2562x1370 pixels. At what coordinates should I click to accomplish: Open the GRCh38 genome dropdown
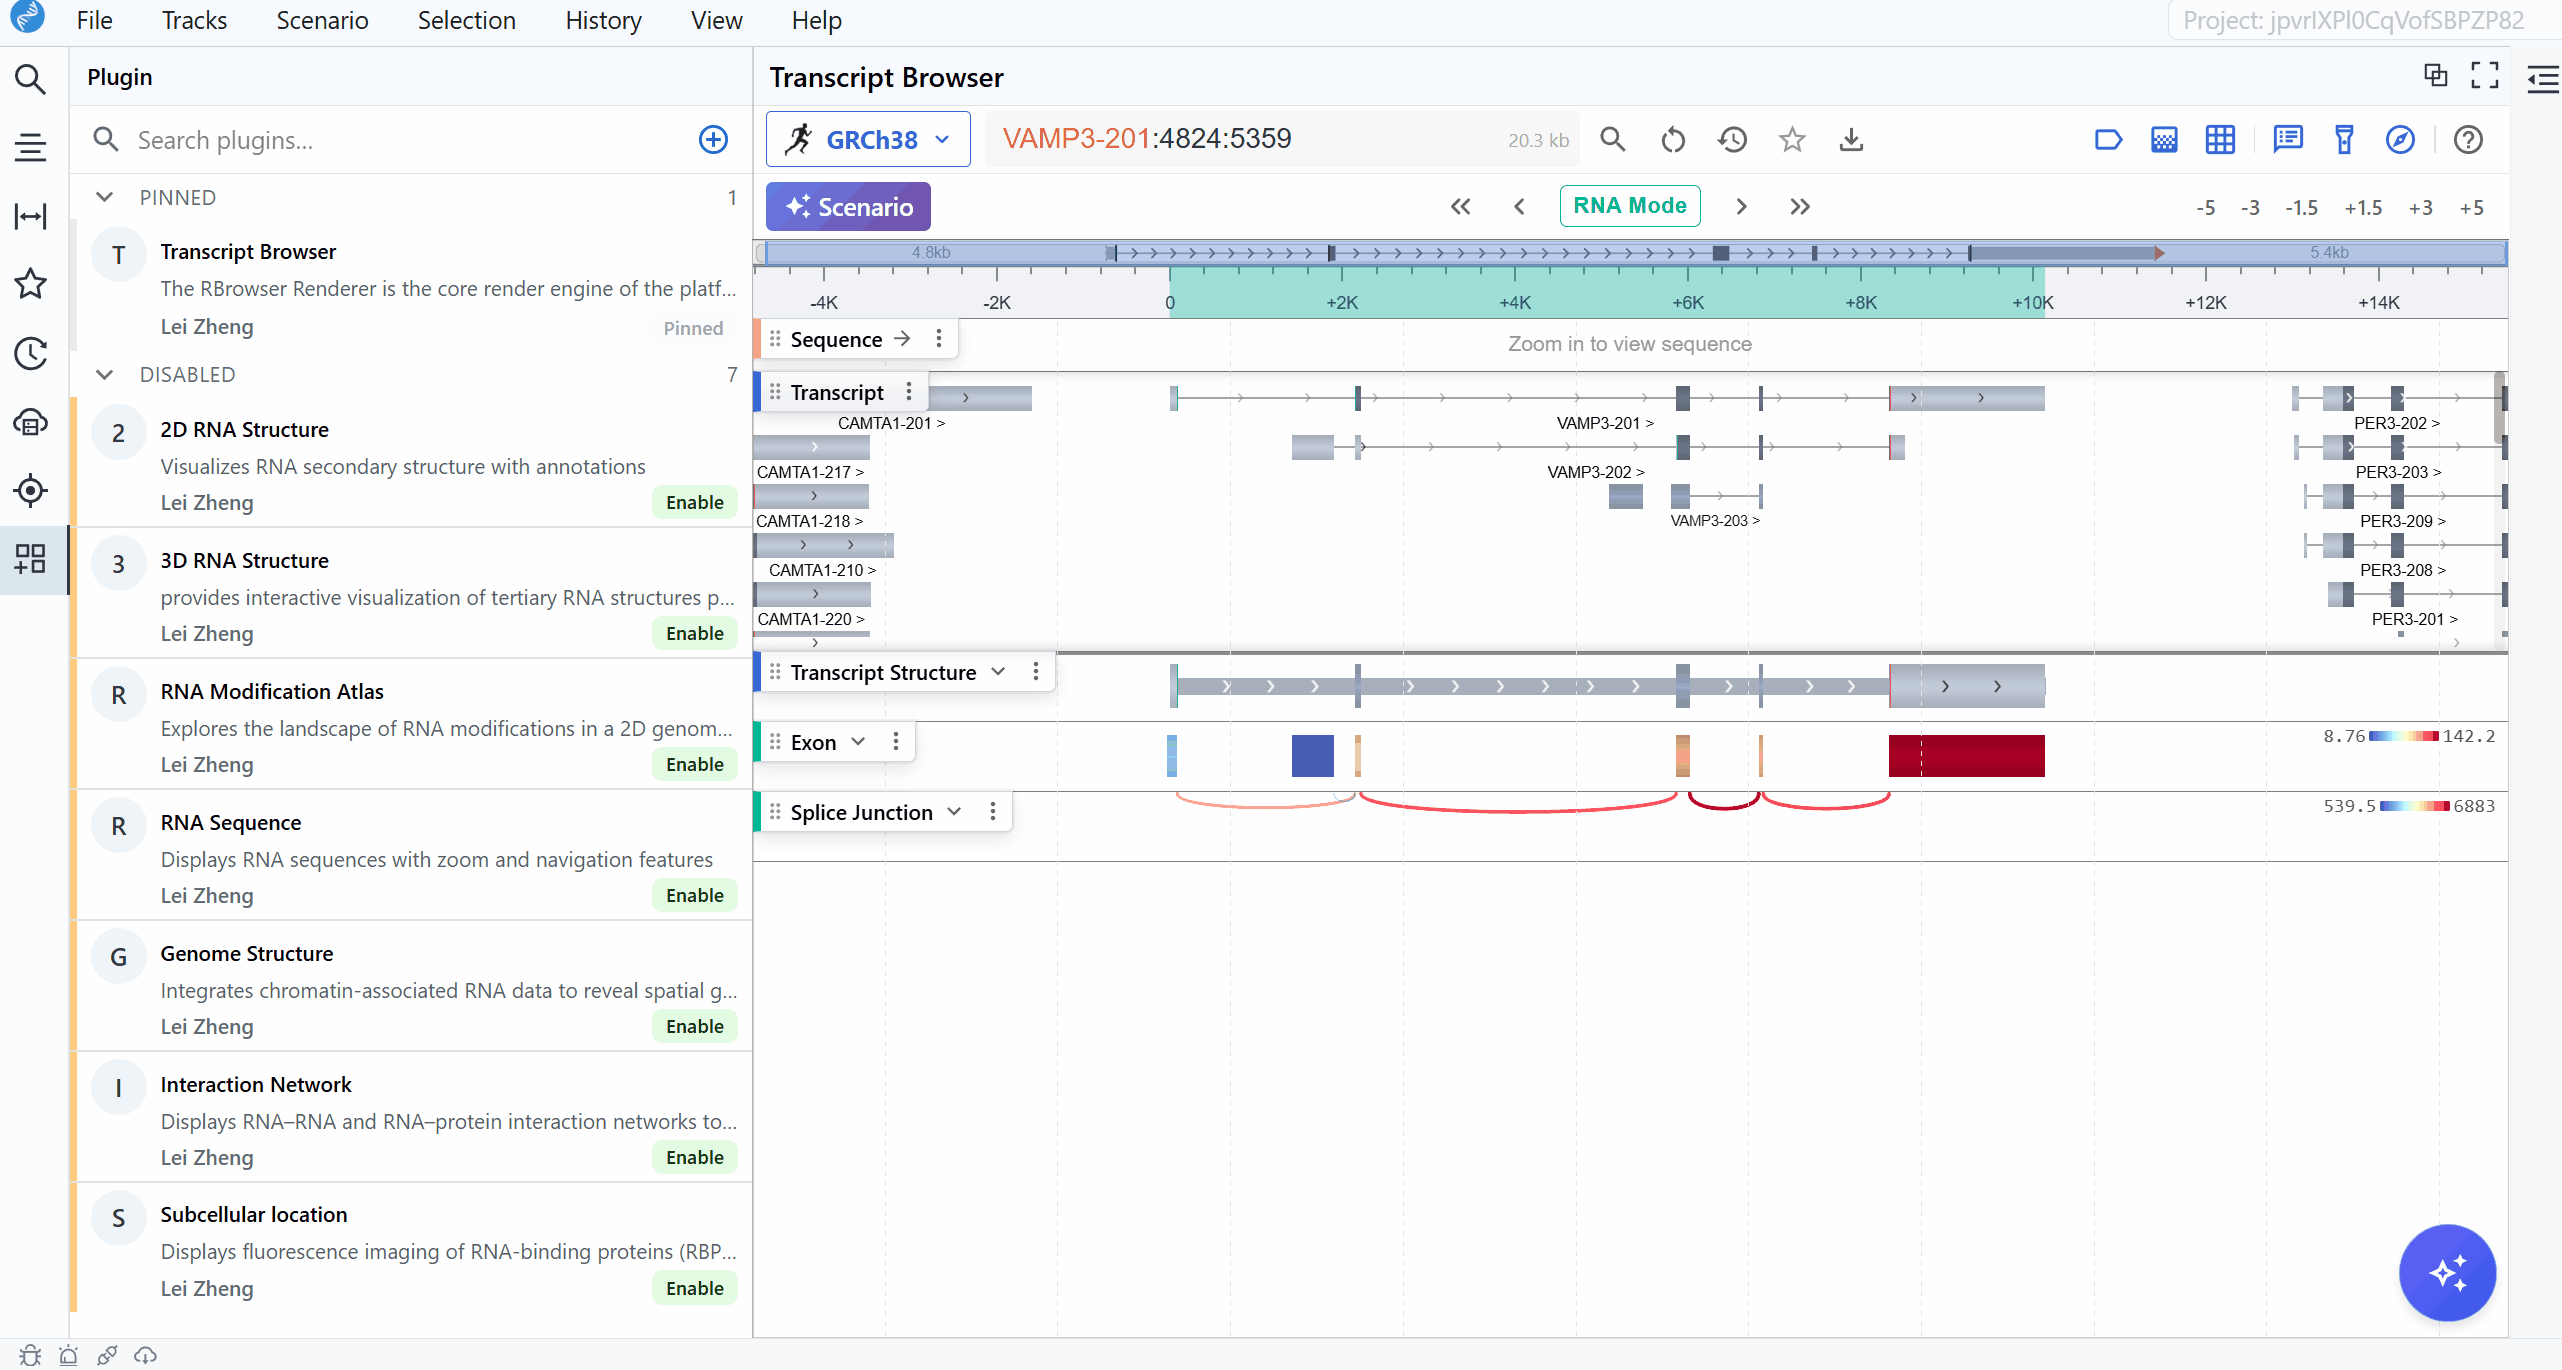867,139
